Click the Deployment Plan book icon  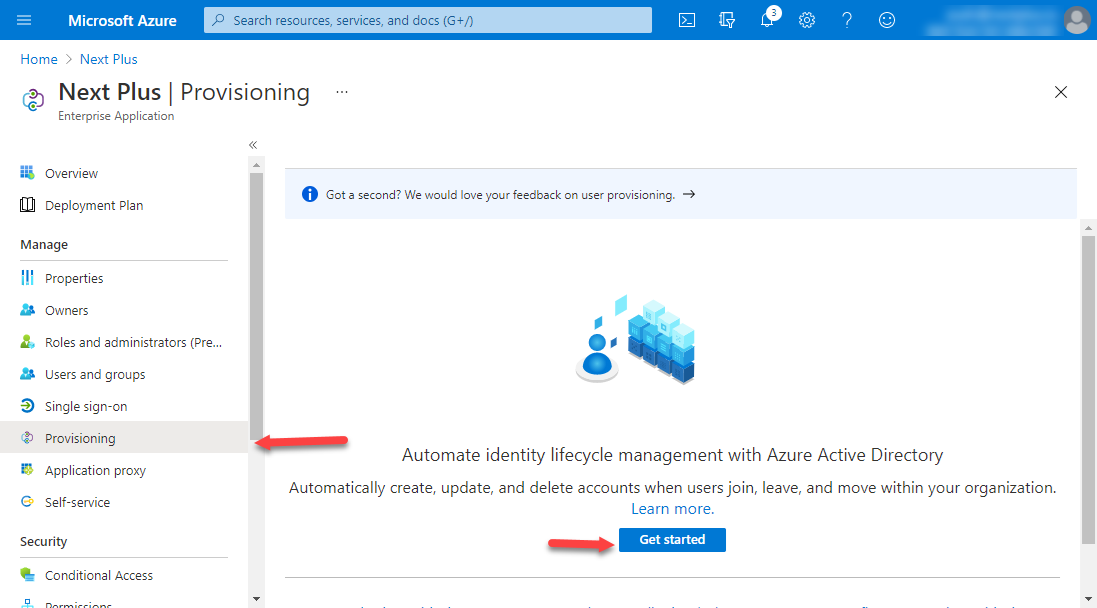pos(27,204)
